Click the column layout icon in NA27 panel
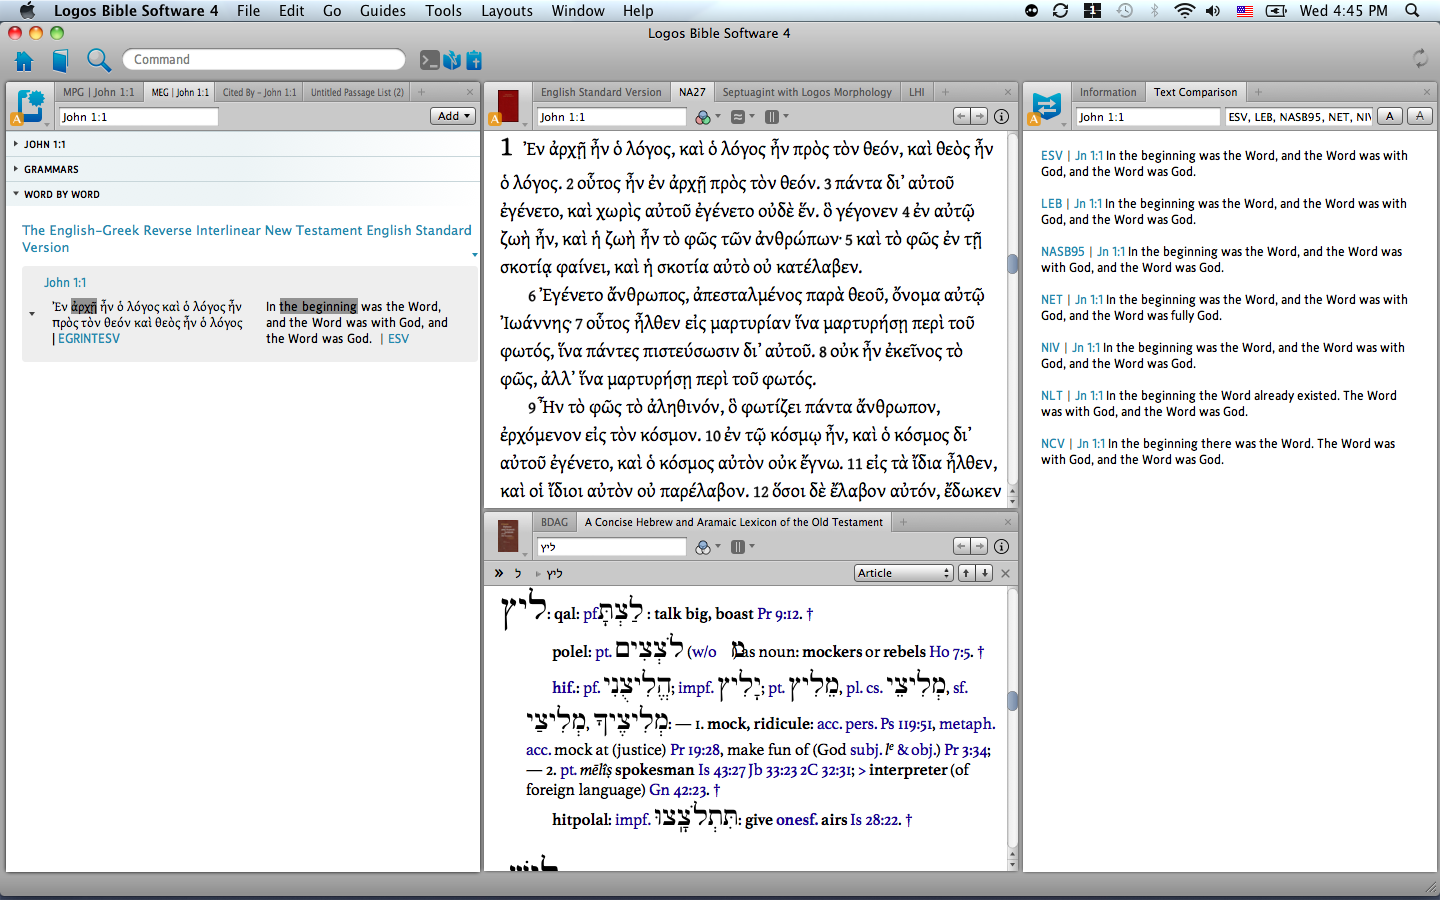 tap(775, 117)
